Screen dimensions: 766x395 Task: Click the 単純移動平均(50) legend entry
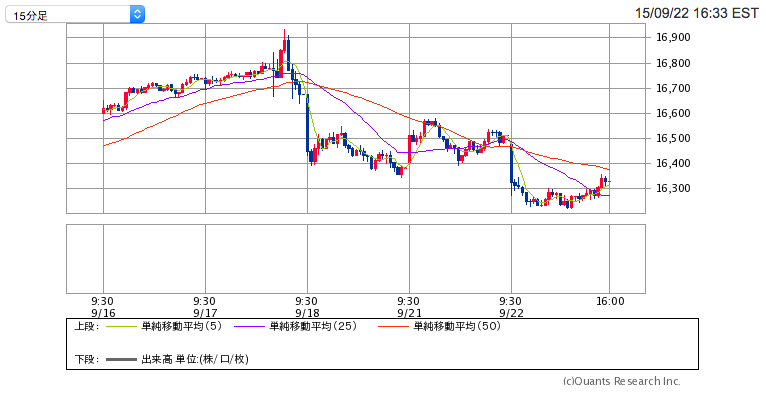[457, 327]
